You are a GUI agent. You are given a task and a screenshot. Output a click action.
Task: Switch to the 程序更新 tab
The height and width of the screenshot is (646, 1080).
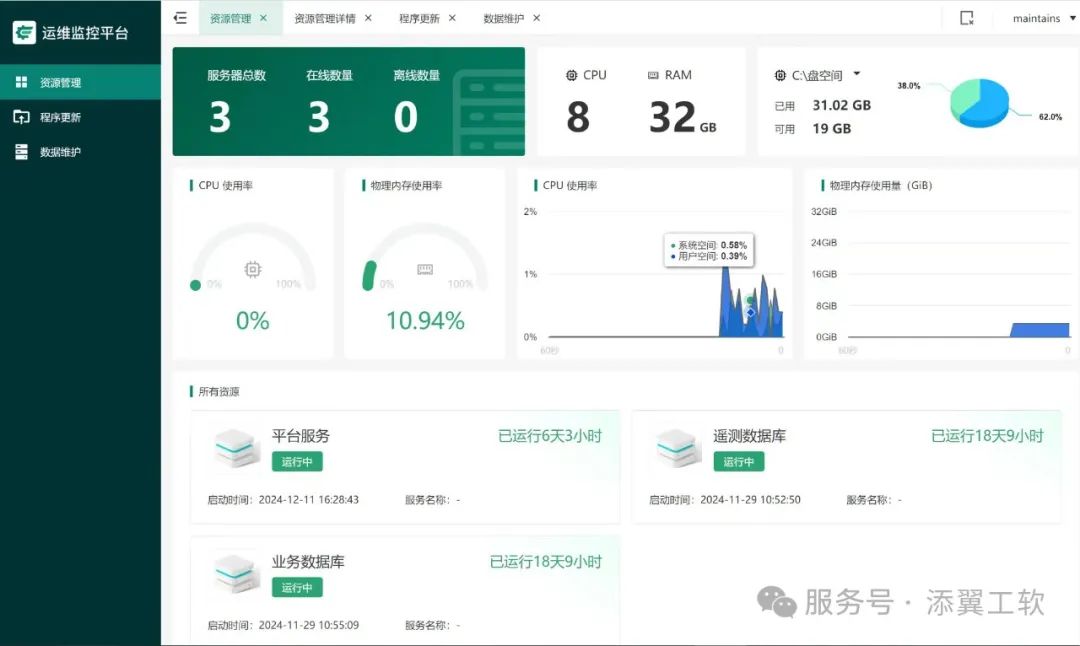tap(418, 18)
